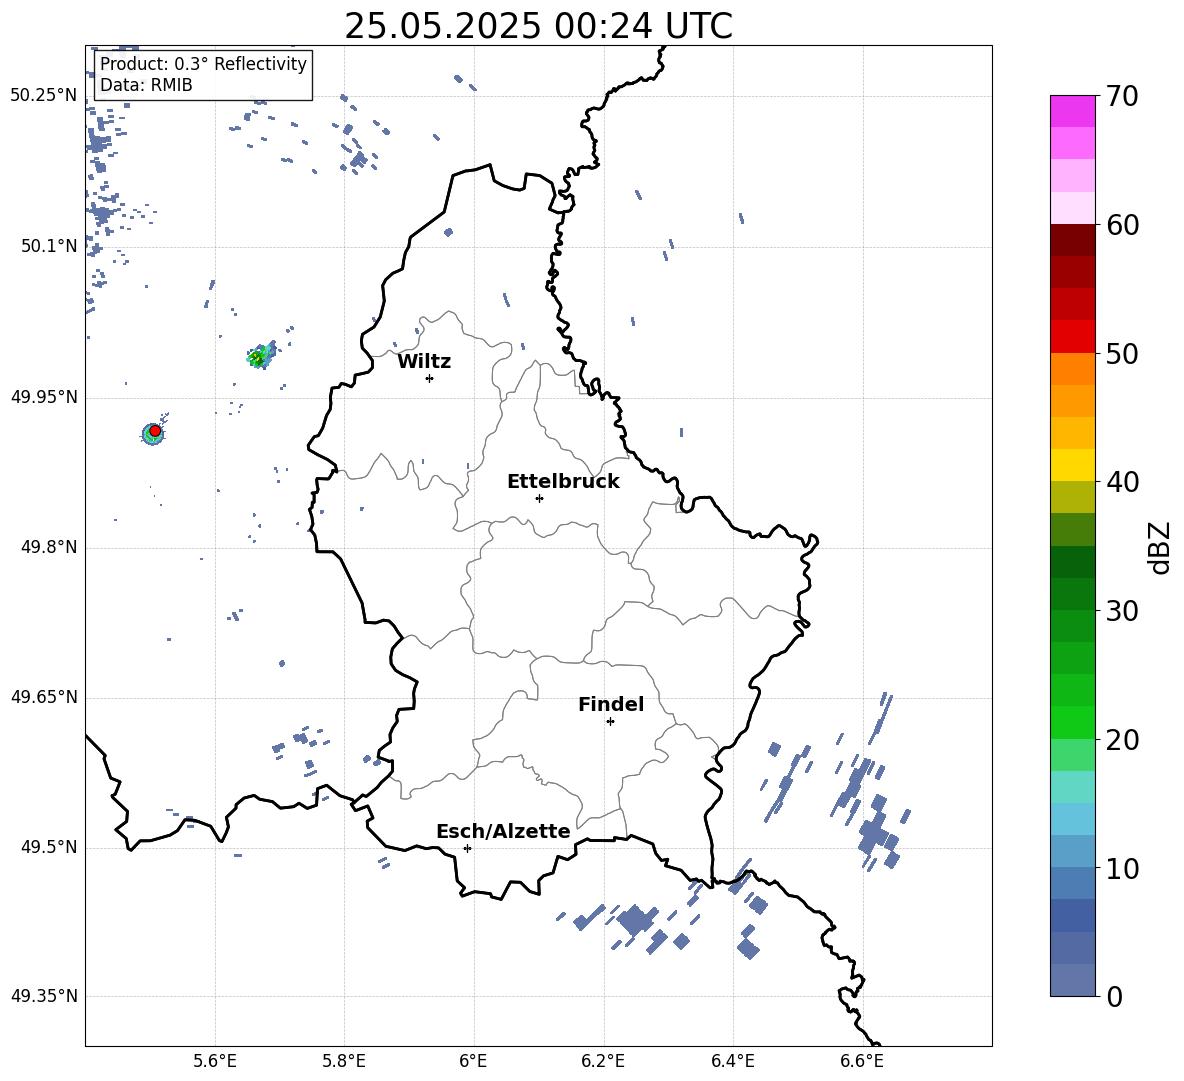Click the Findel city label

pos(611,704)
